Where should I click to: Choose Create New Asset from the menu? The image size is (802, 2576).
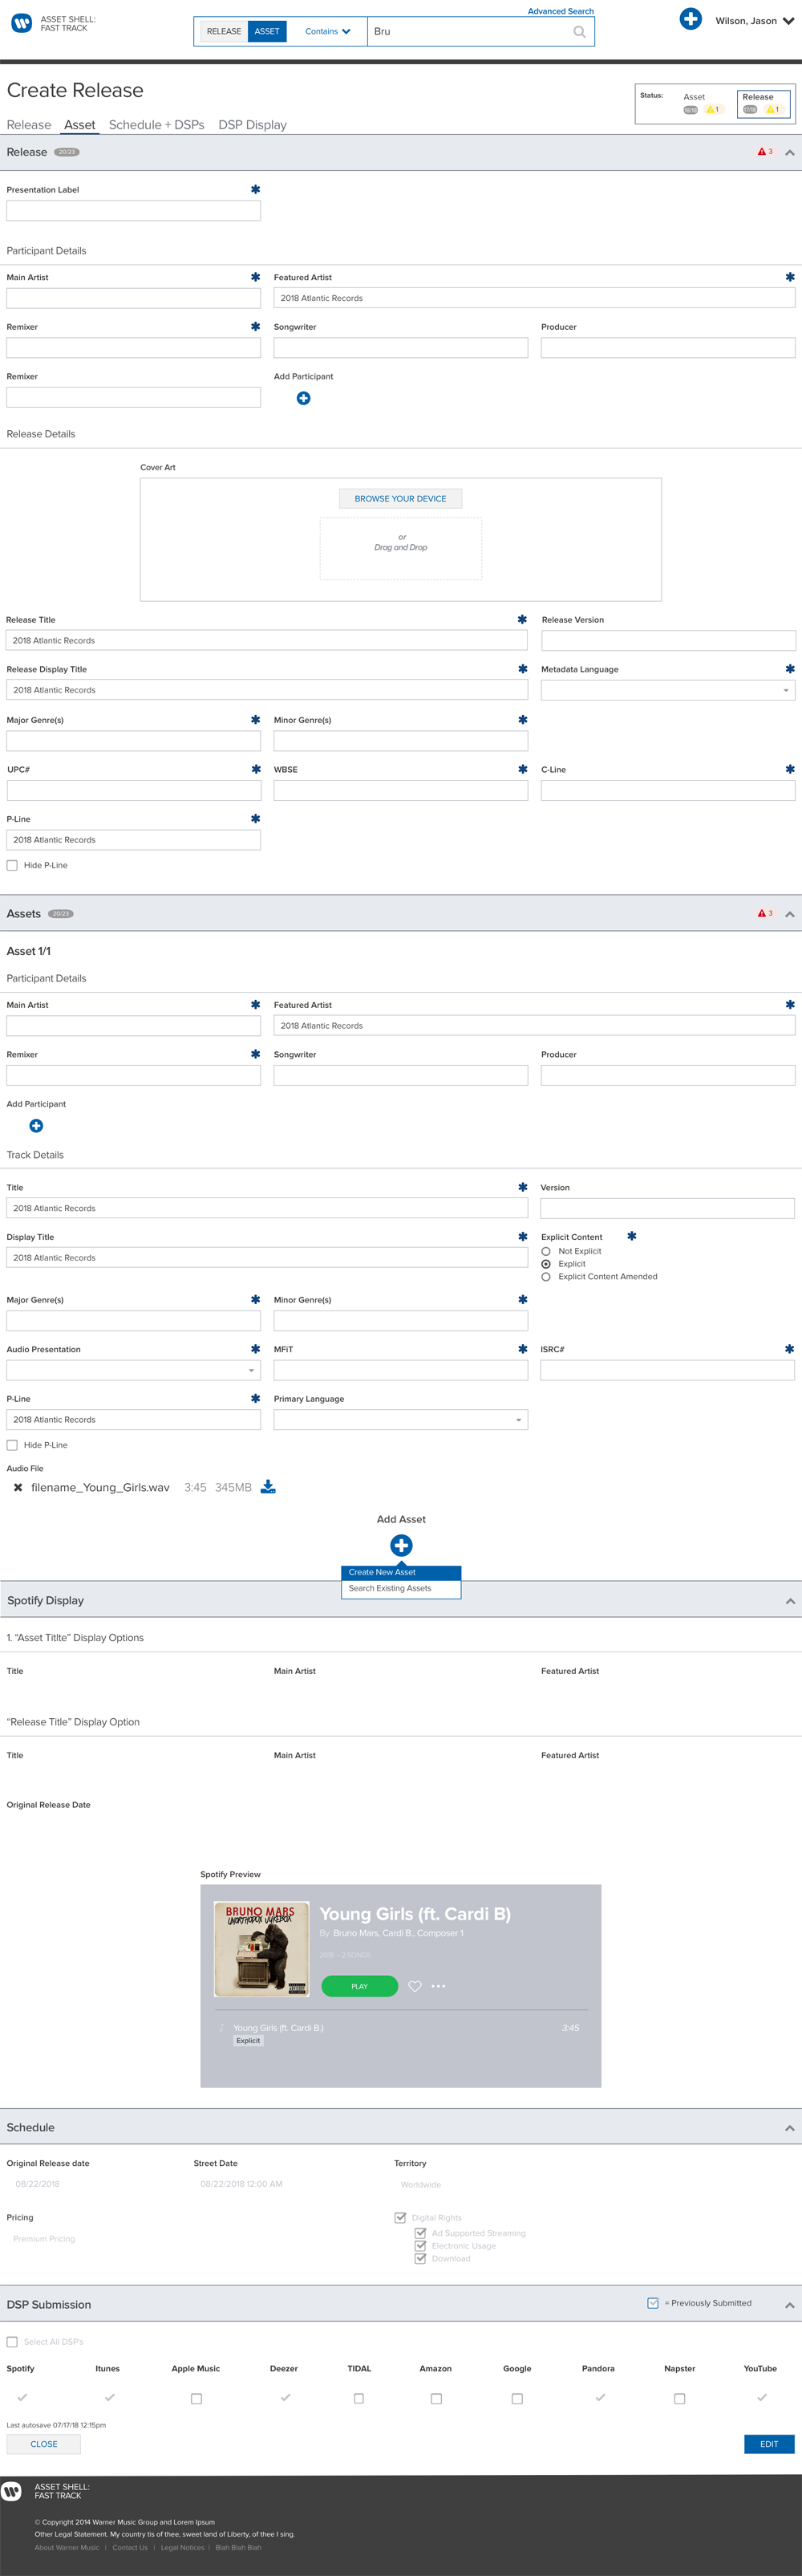click(x=401, y=1572)
